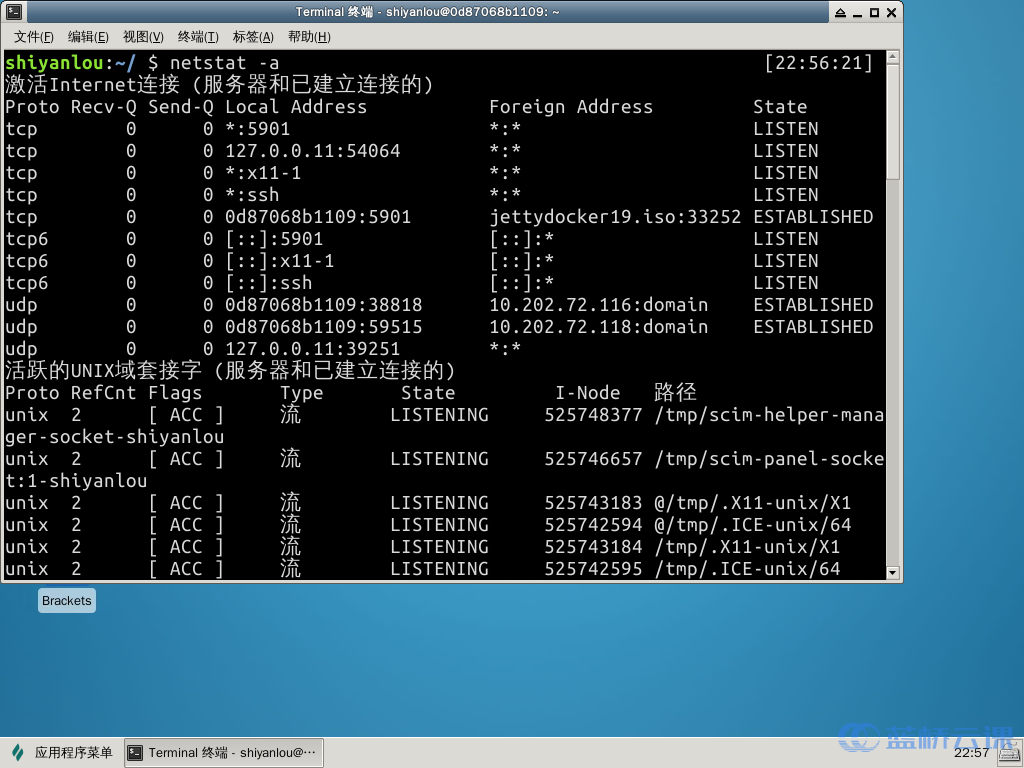Viewport: 1024px width, 768px height.
Task: Click the scrollbar up arrow in the terminal
Action: pyautogui.click(x=893, y=56)
